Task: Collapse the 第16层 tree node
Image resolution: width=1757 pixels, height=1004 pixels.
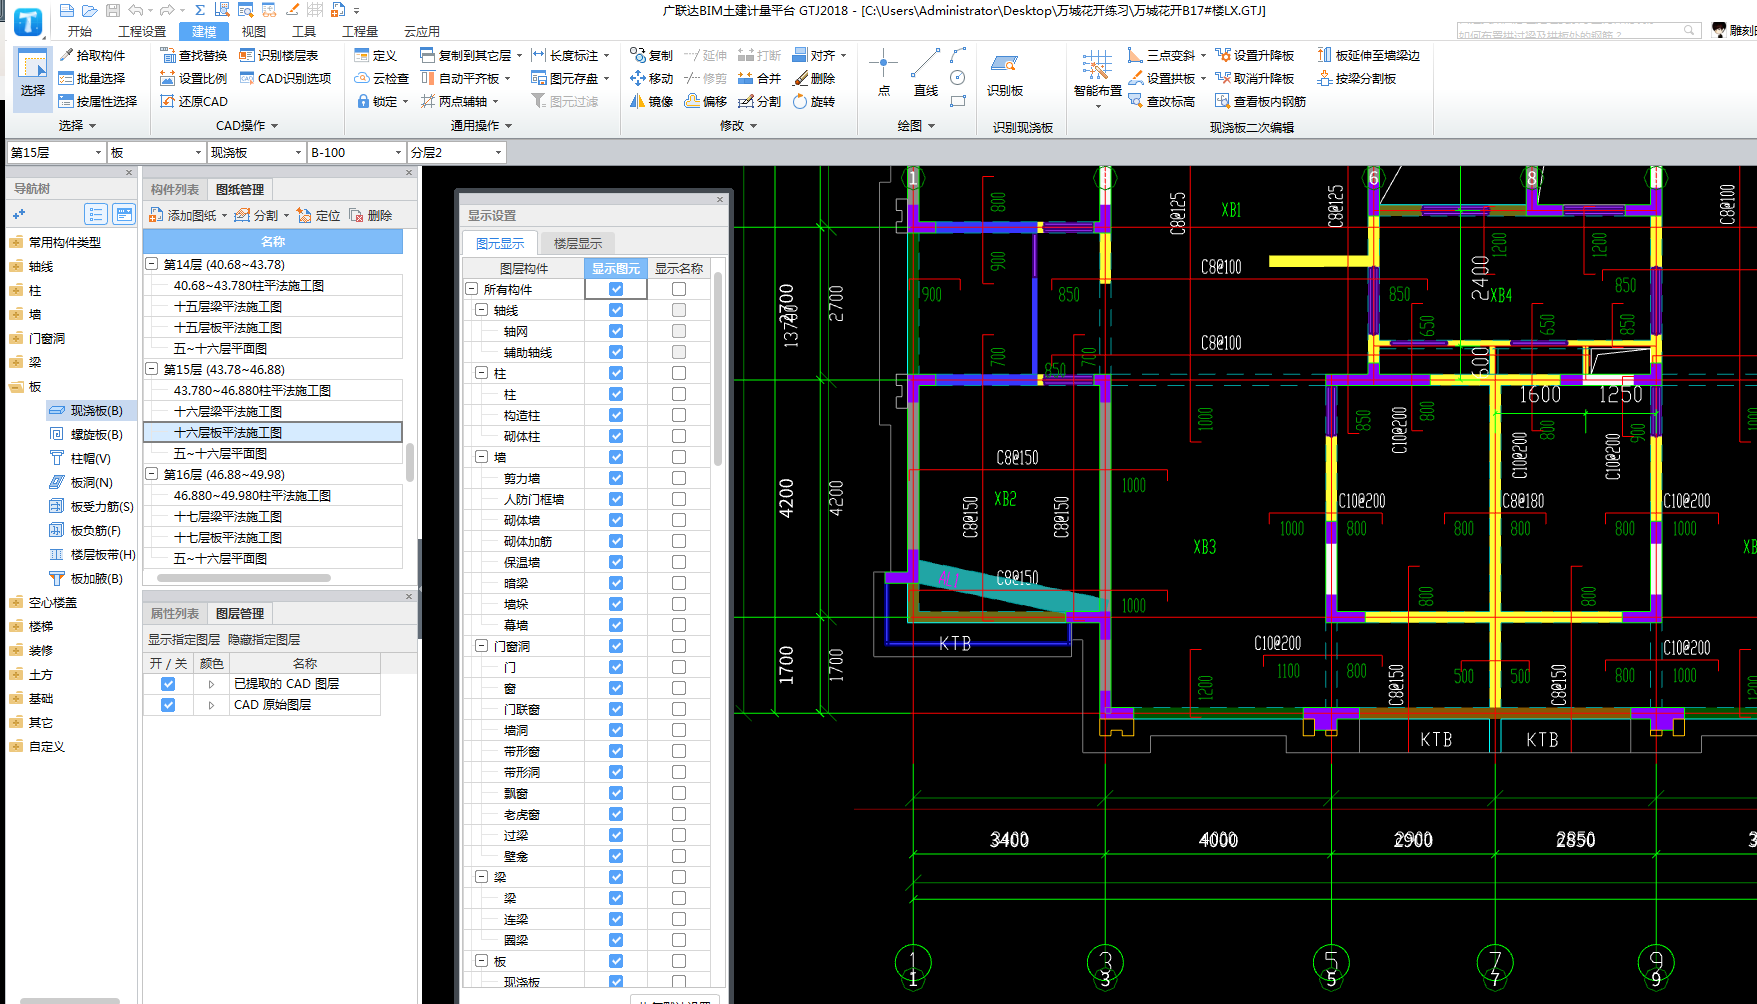Action: click(x=152, y=474)
